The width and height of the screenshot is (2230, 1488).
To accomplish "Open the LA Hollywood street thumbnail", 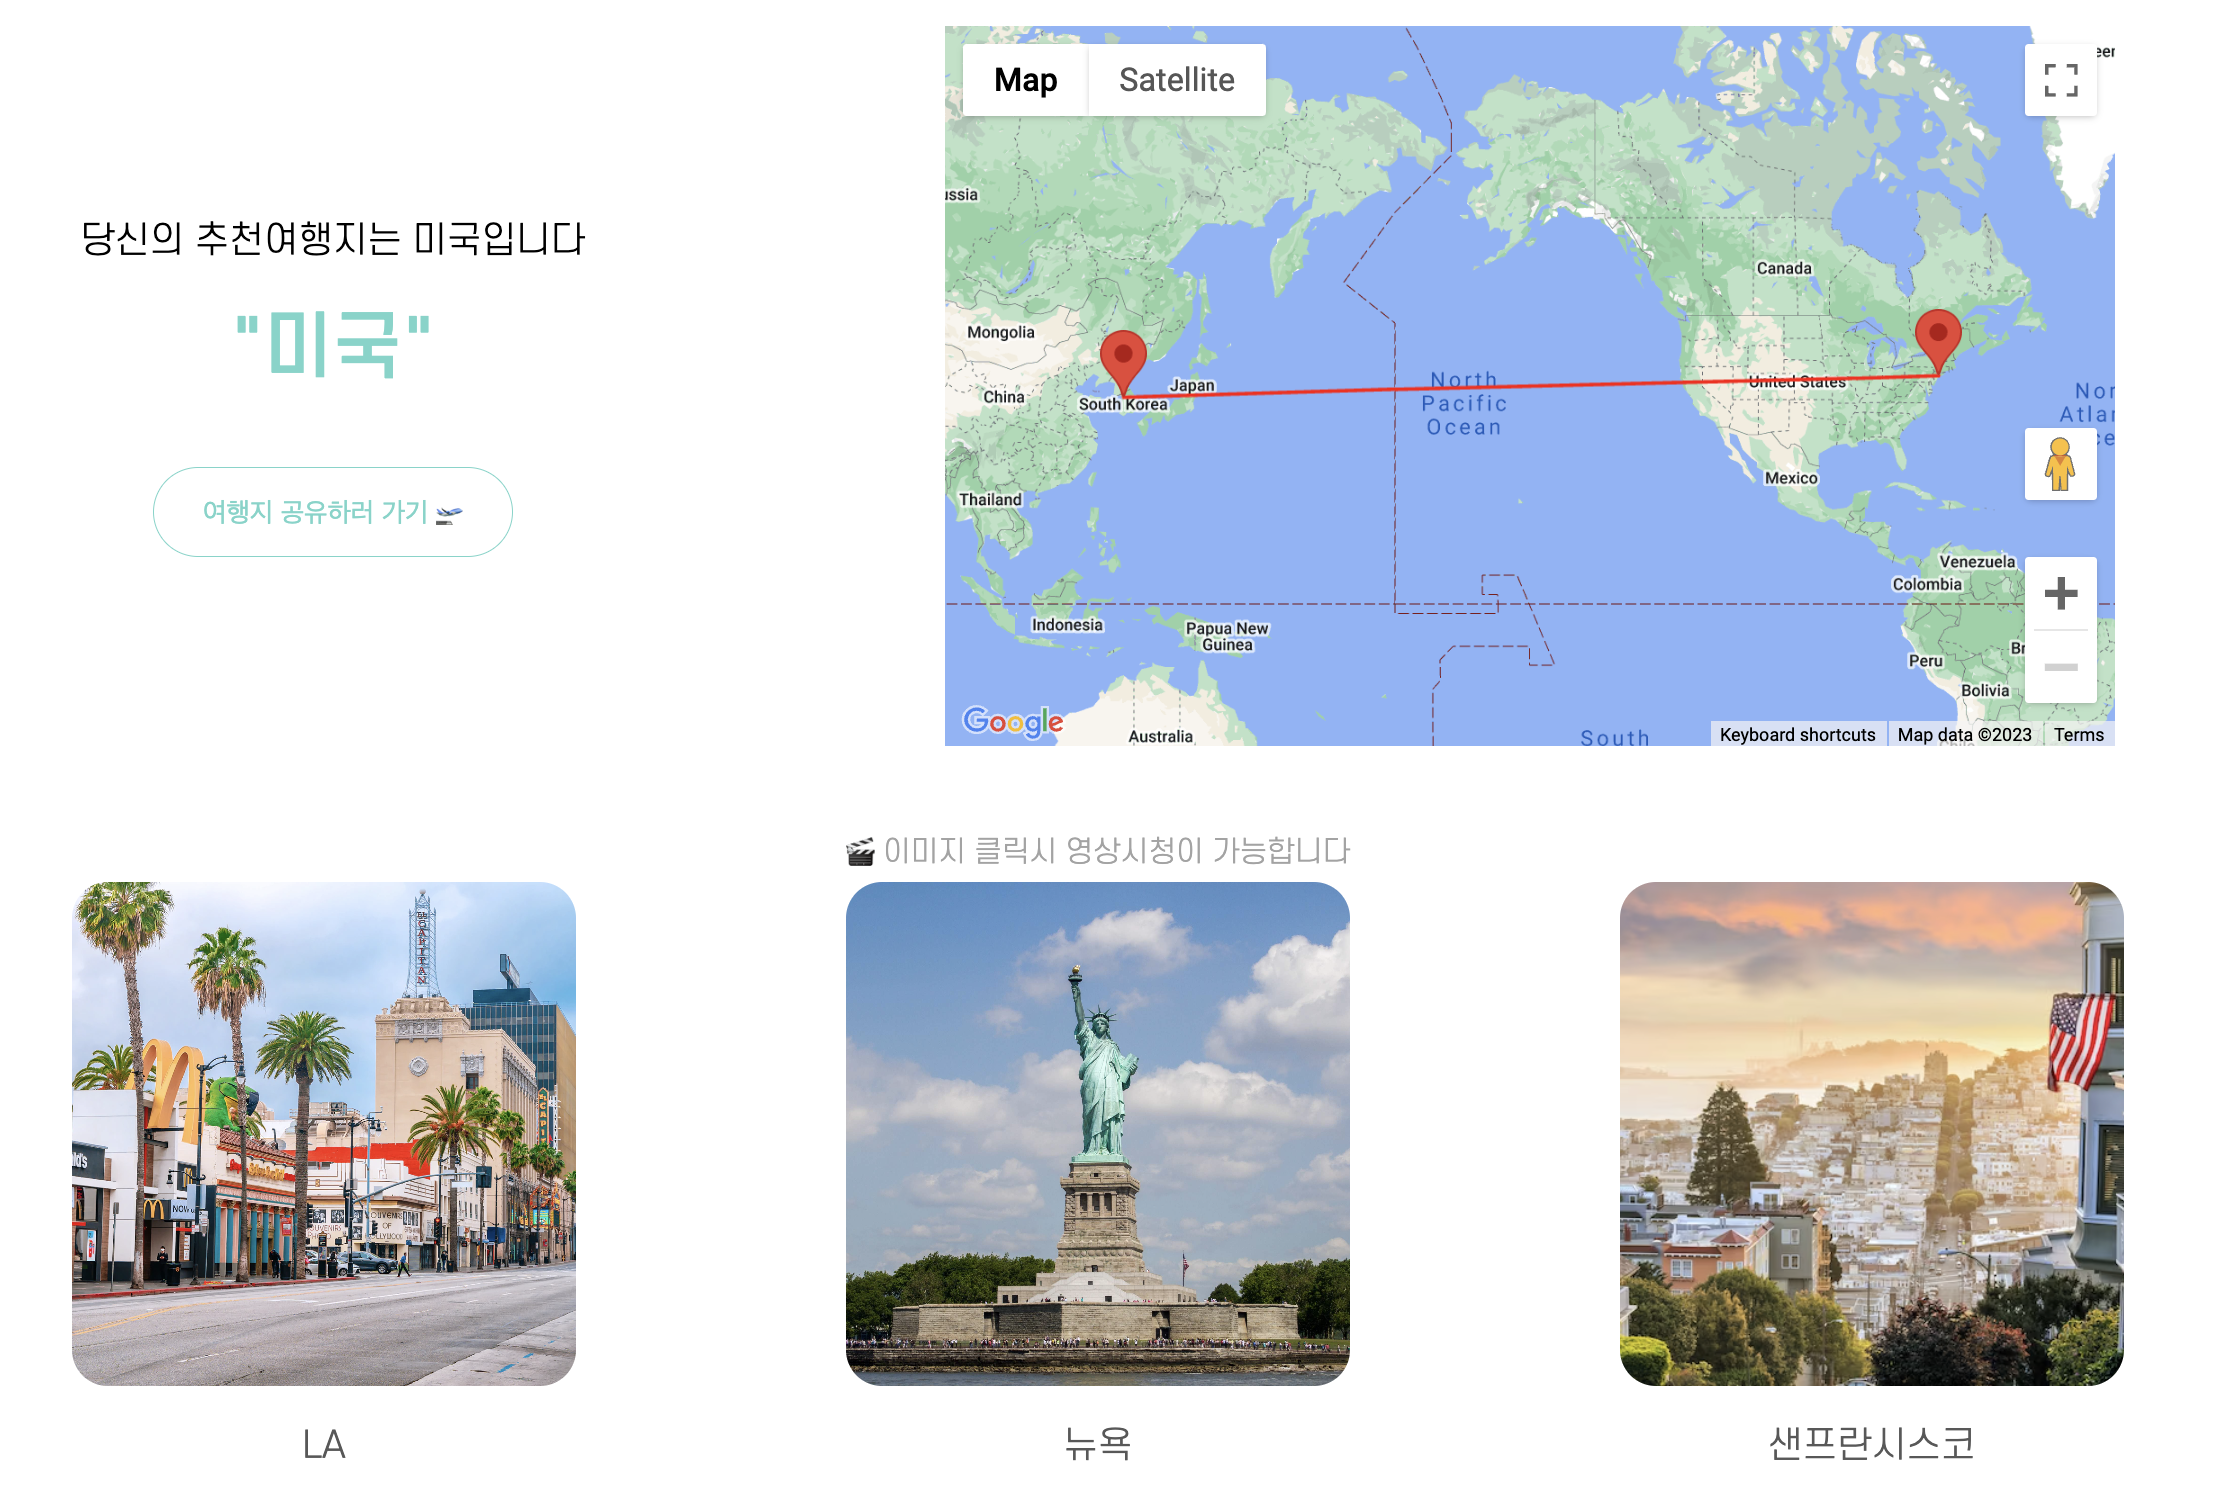I will coord(324,1133).
